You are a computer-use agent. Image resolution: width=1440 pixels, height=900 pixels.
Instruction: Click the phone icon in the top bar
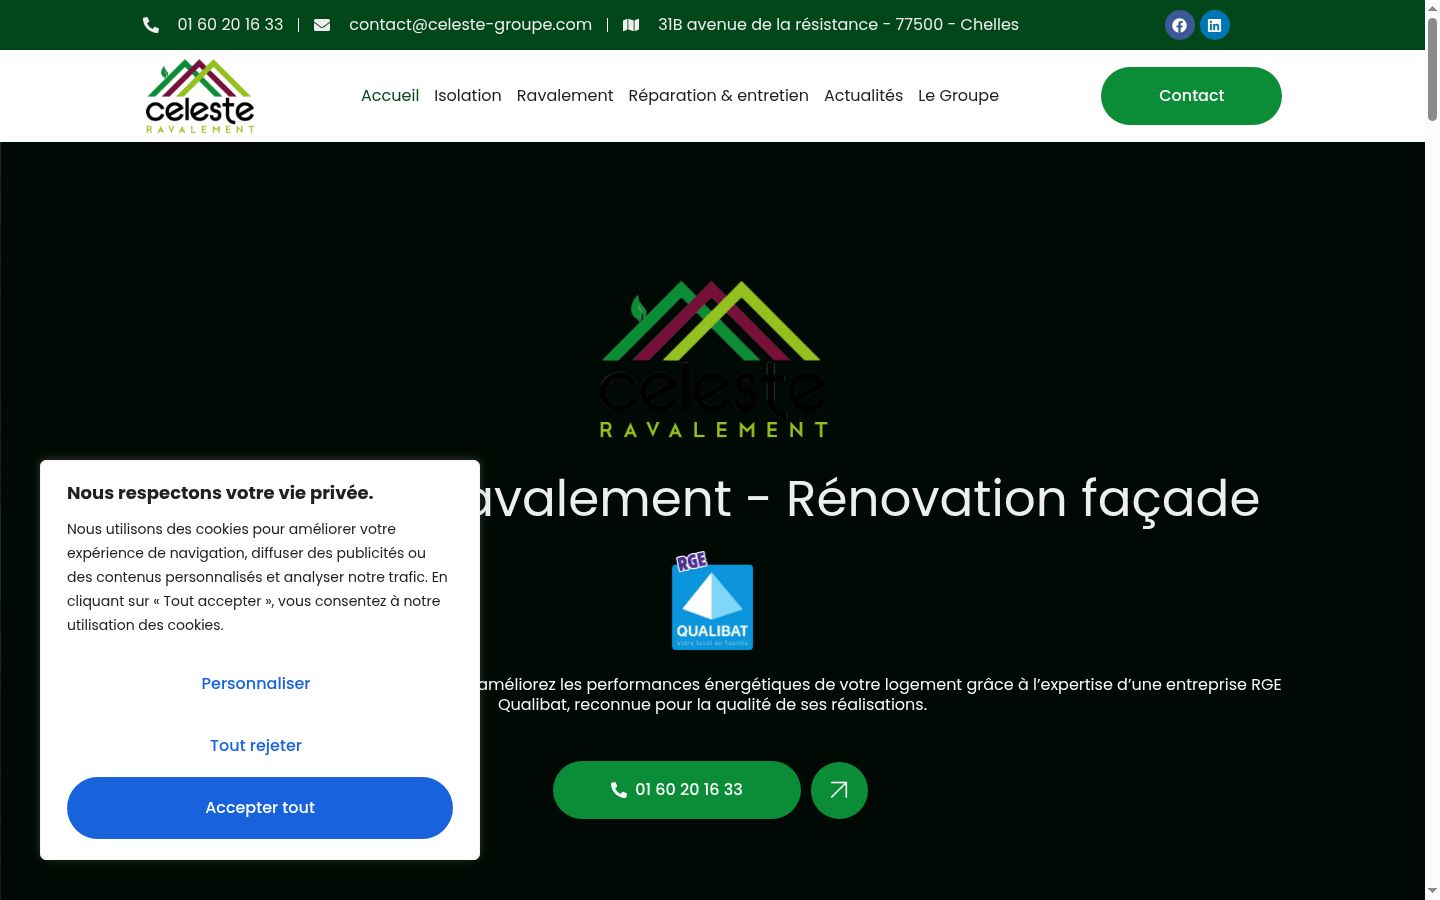pyautogui.click(x=151, y=25)
